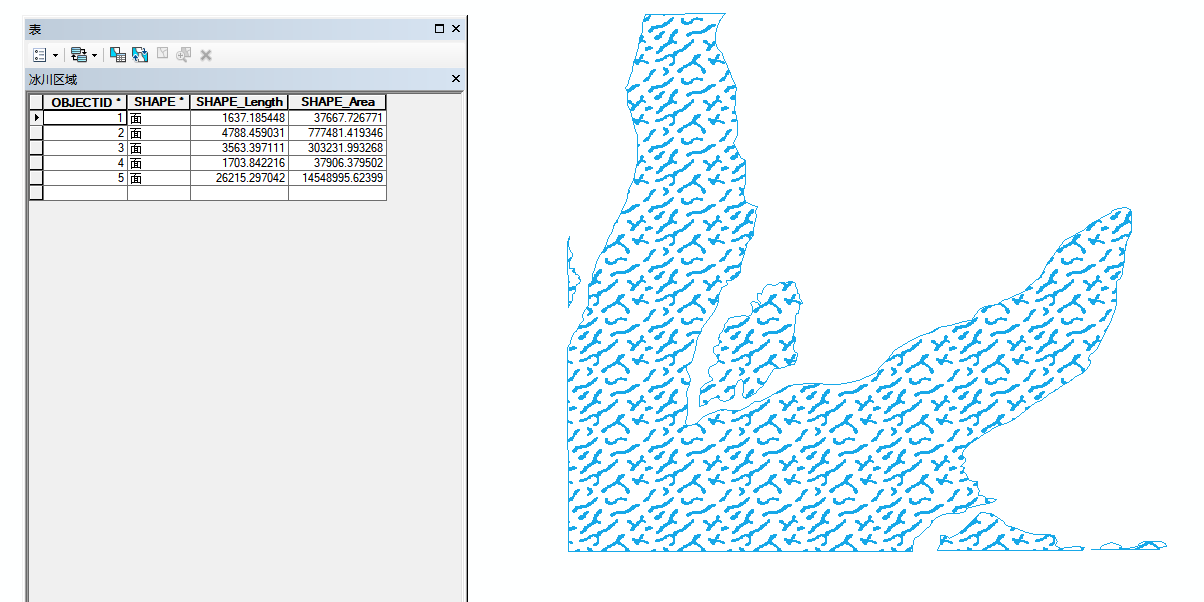This screenshot has height=602, width=1204.
Task: Click the Select By Attributes icon
Action: click(x=118, y=55)
